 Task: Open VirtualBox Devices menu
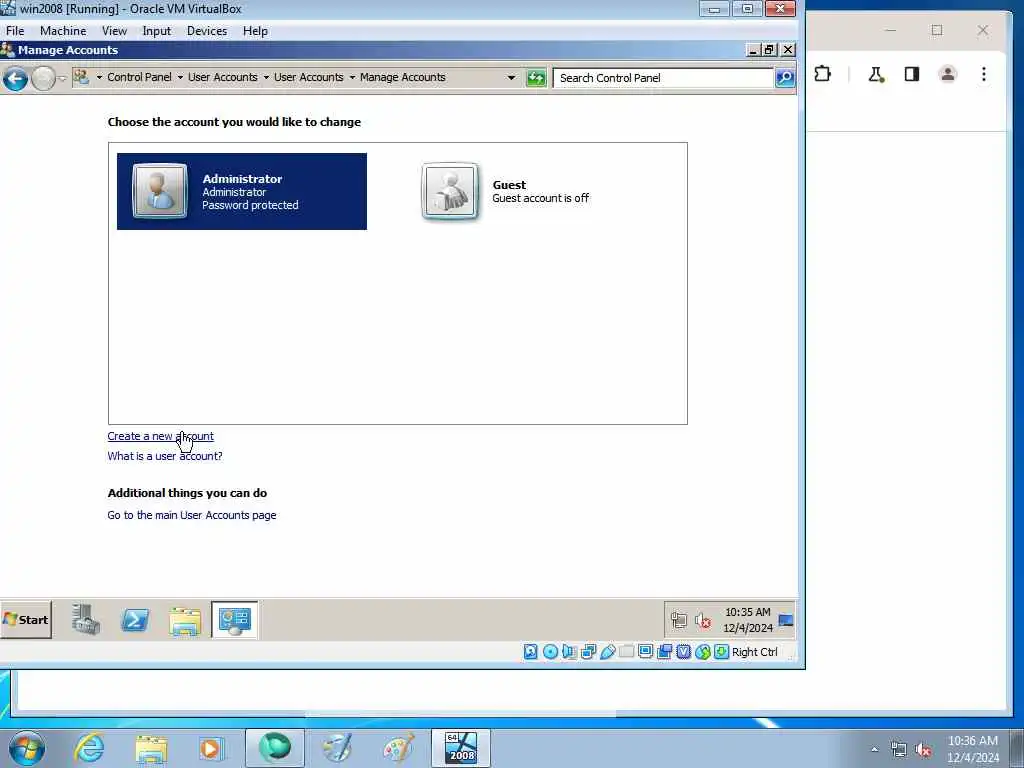[x=207, y=31]
